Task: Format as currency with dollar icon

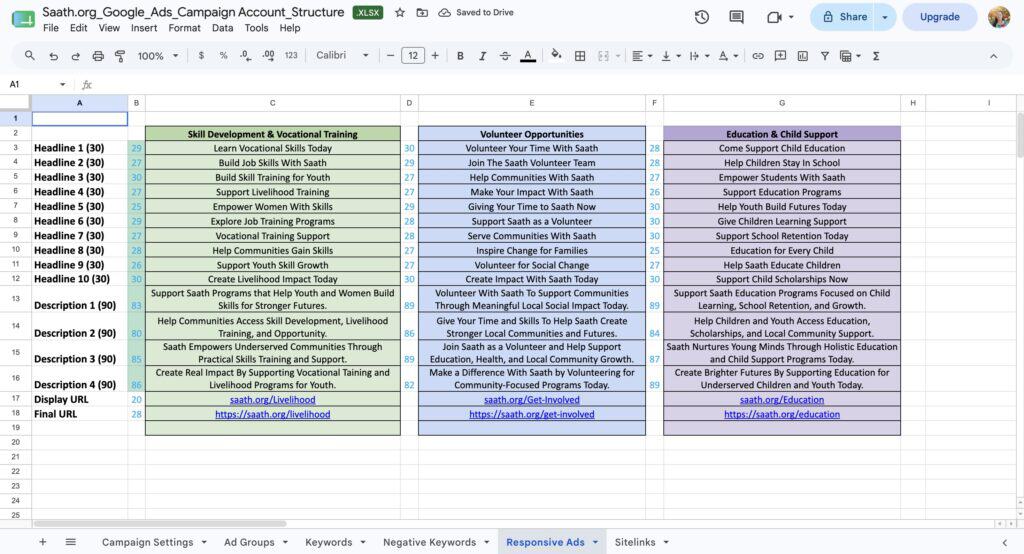Action: 201,56
